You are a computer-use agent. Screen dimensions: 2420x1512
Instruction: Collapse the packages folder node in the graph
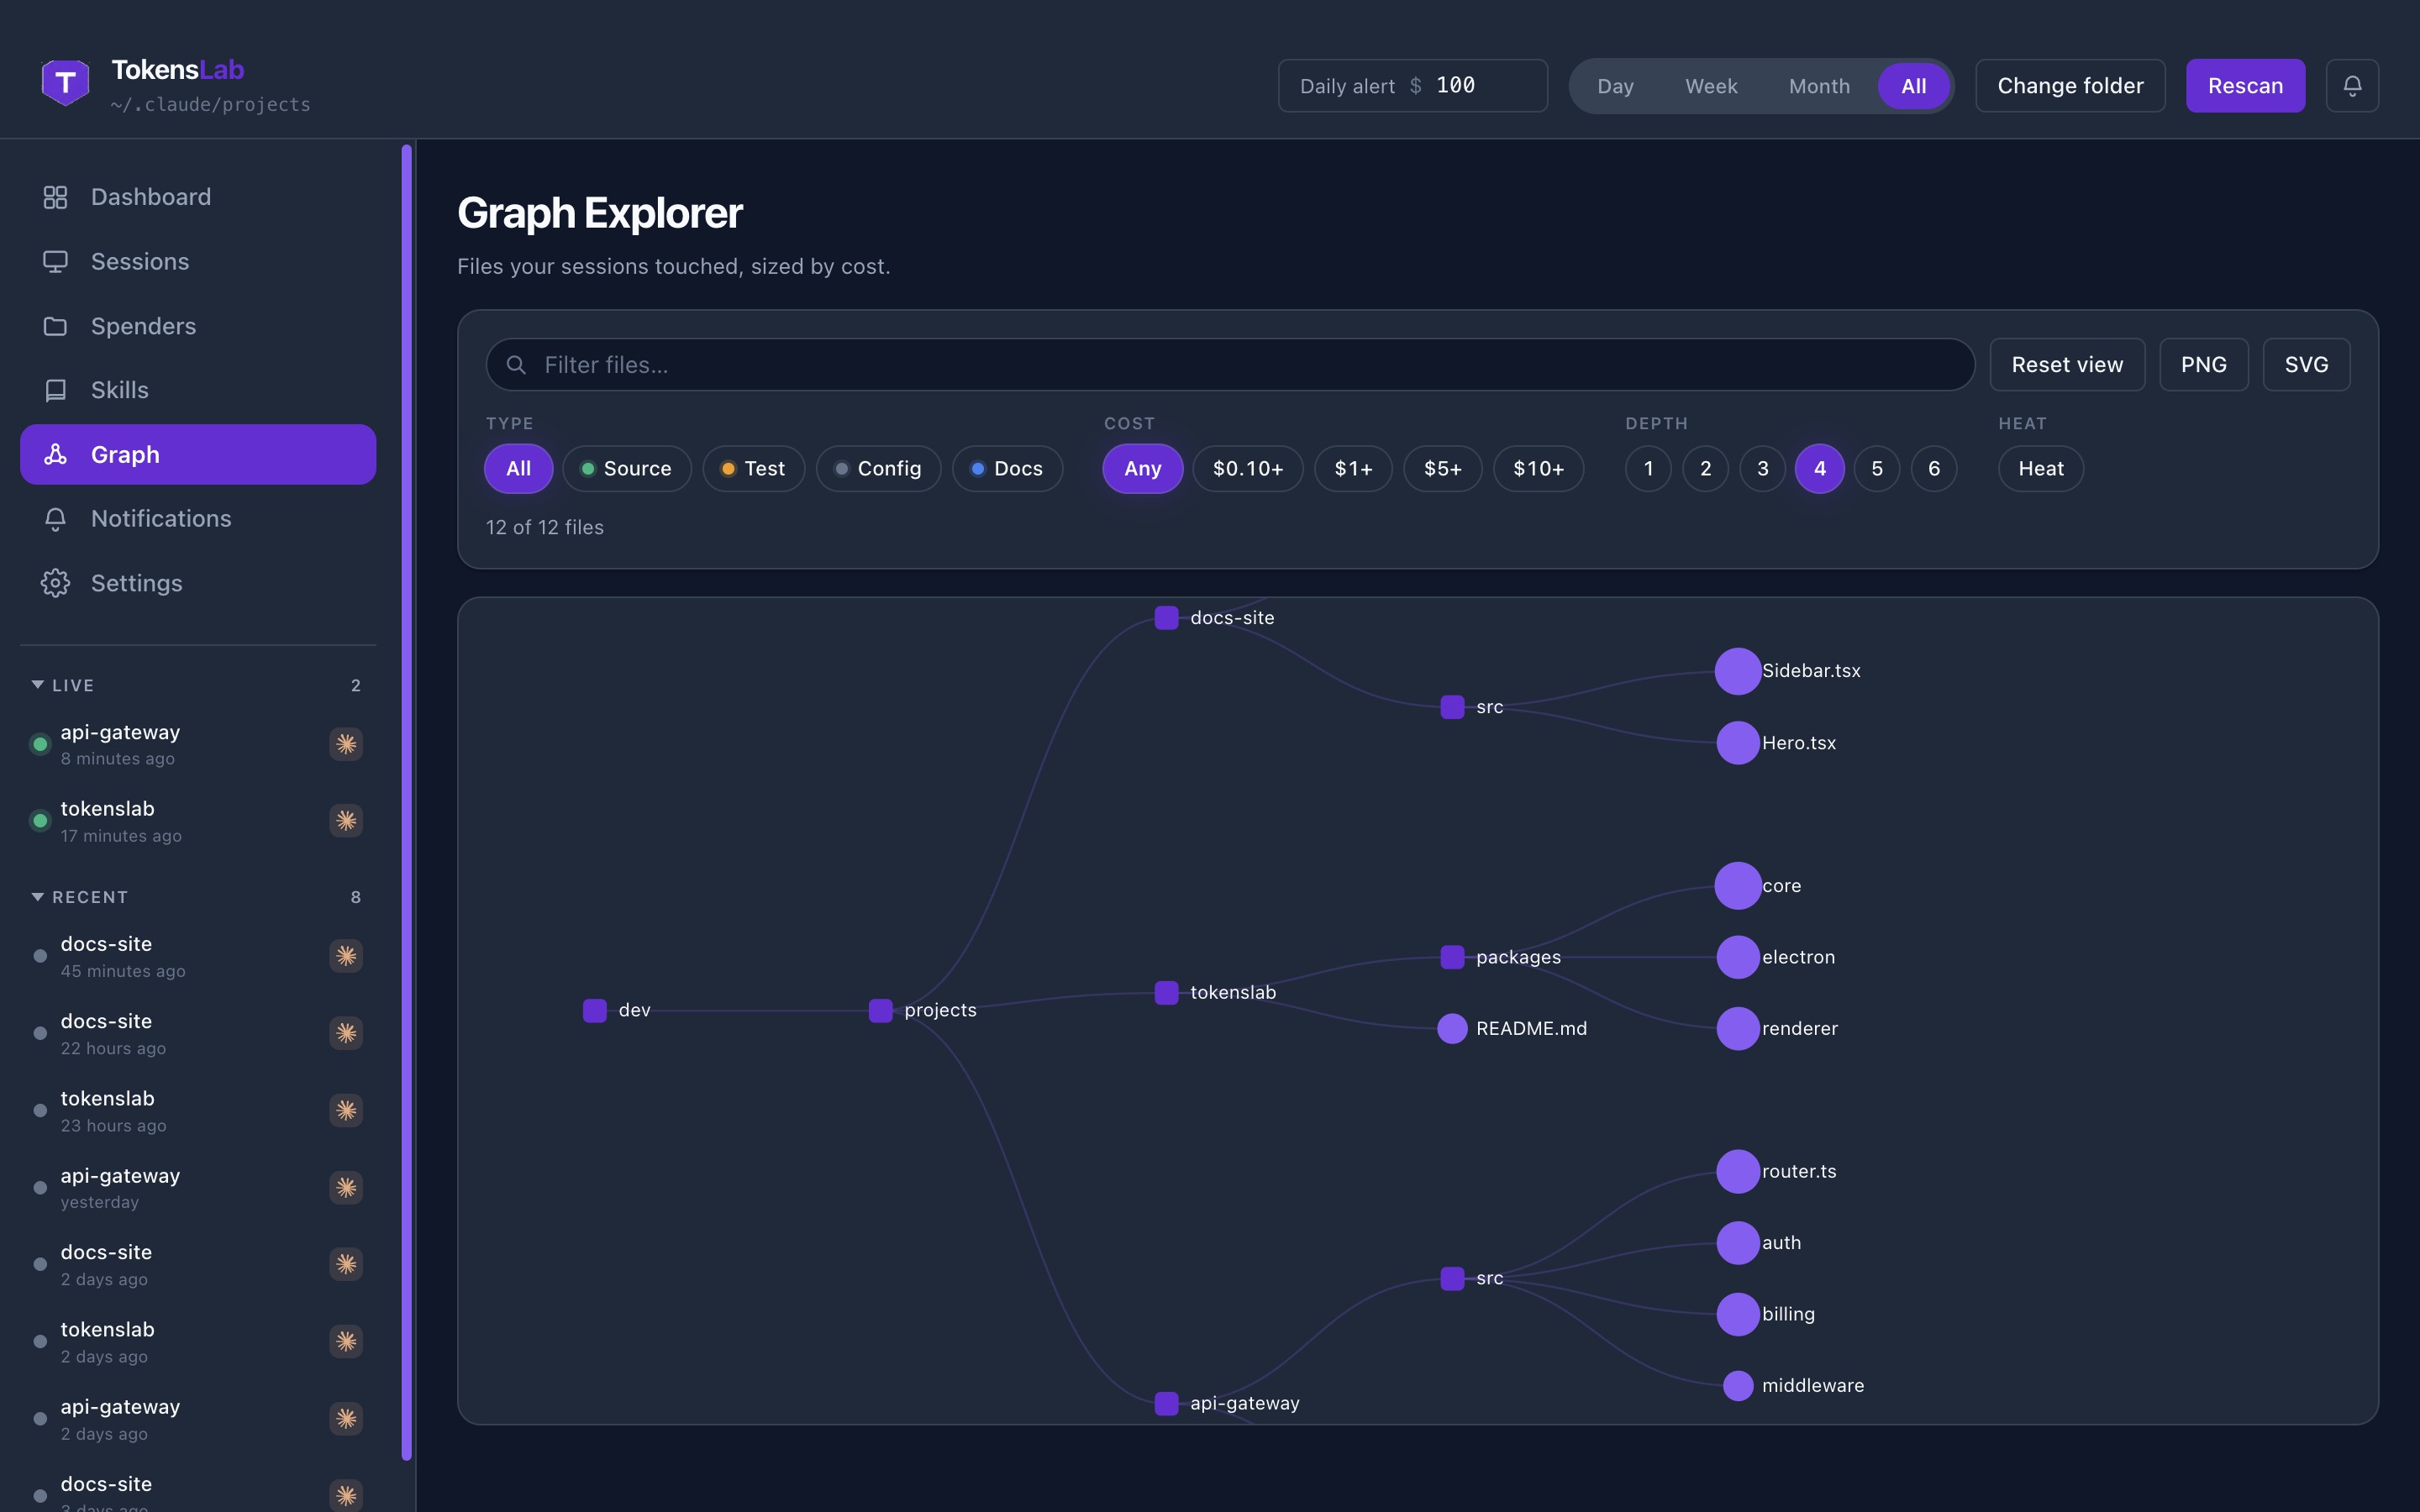pos(1452,957)
